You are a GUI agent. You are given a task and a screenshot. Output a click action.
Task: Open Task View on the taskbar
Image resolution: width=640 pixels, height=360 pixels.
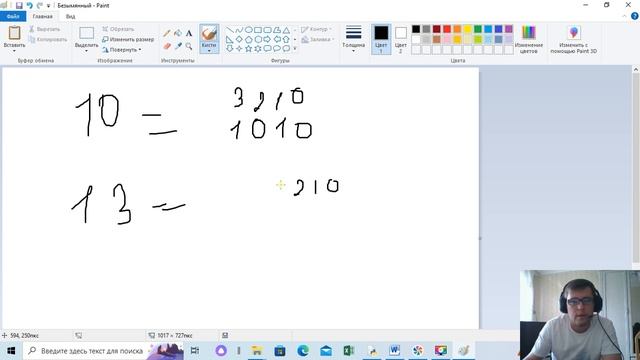pyautogui.click(x=195, y=351)
